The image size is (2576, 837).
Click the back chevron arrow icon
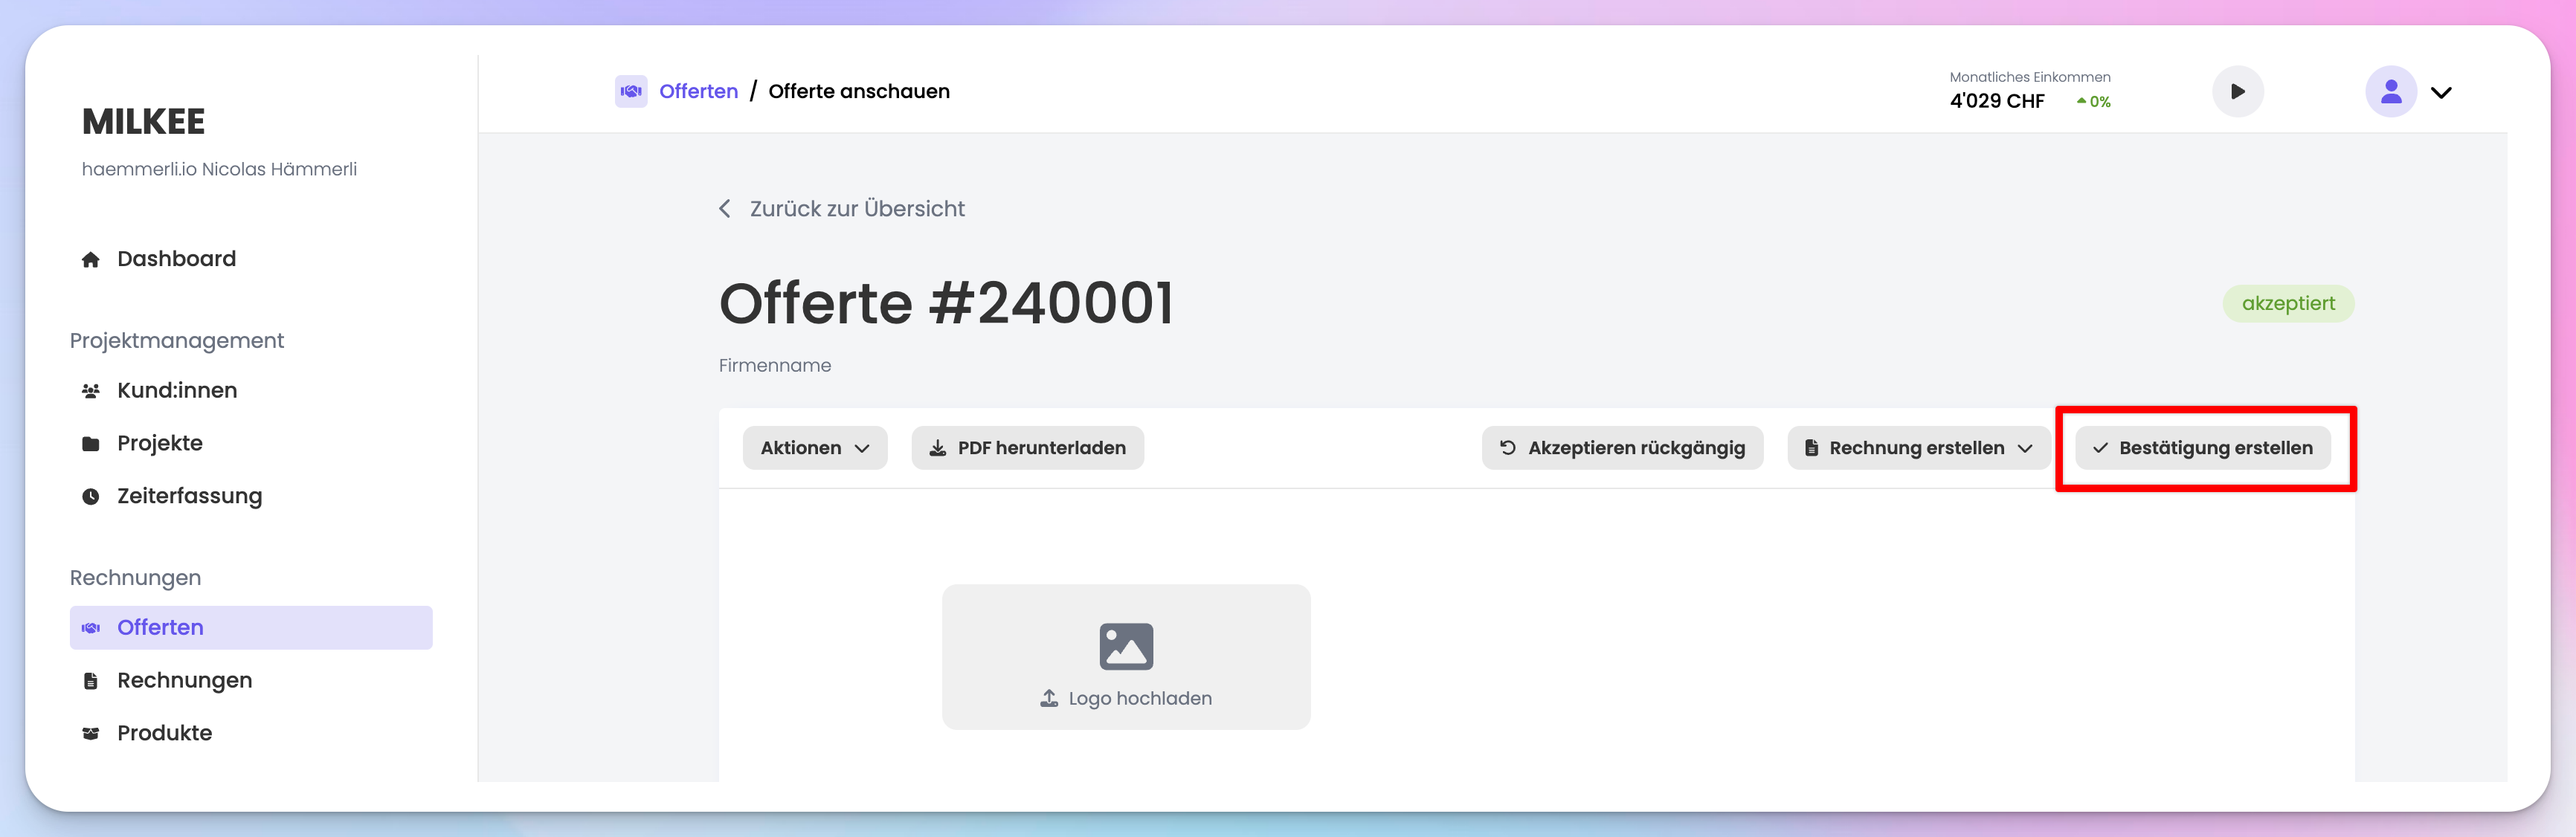tap(725, 209)
